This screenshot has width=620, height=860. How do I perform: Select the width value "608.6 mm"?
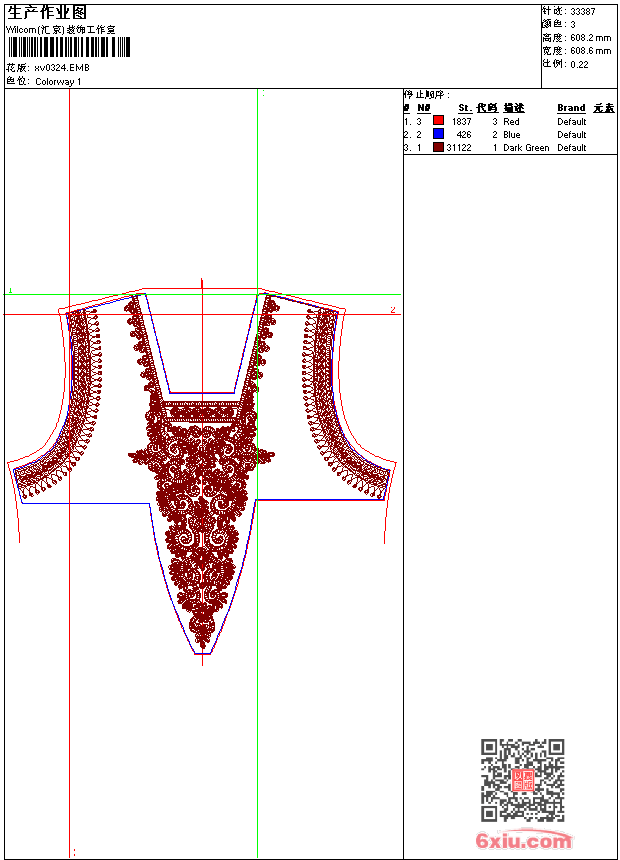[x=591, y=51]
